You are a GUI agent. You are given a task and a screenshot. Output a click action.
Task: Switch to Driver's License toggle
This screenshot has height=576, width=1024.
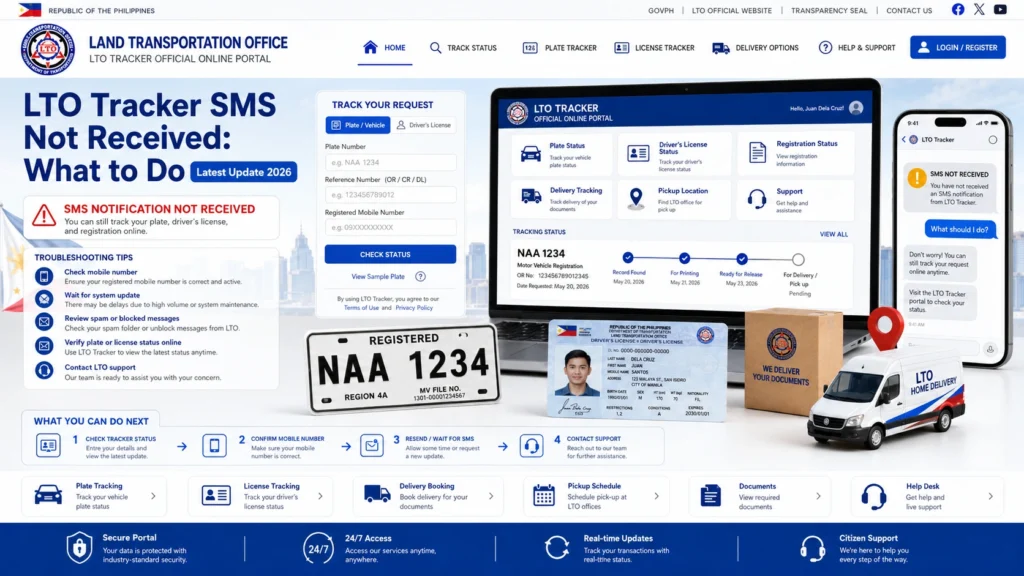click(x=424, y=125)
